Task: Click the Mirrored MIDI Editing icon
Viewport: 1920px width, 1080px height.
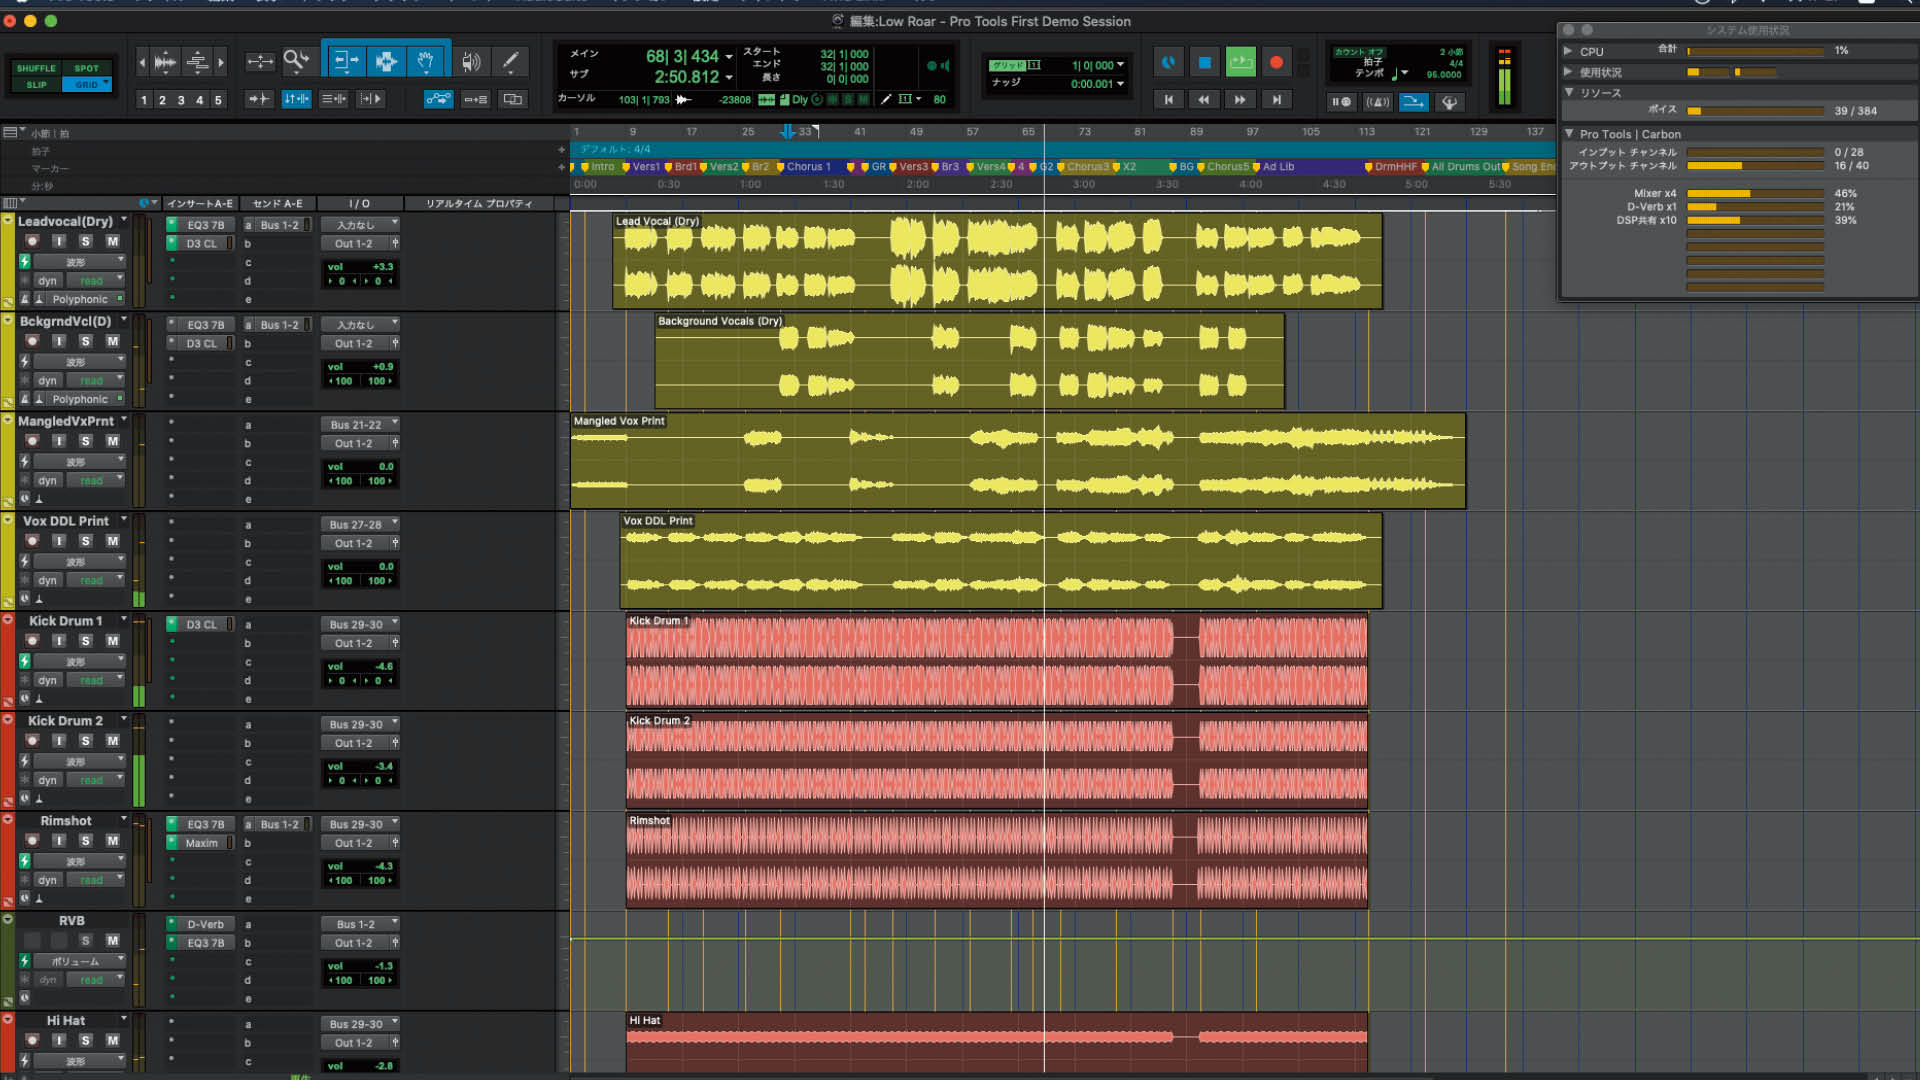Action: pyautogui.click(x=476, y=99)
